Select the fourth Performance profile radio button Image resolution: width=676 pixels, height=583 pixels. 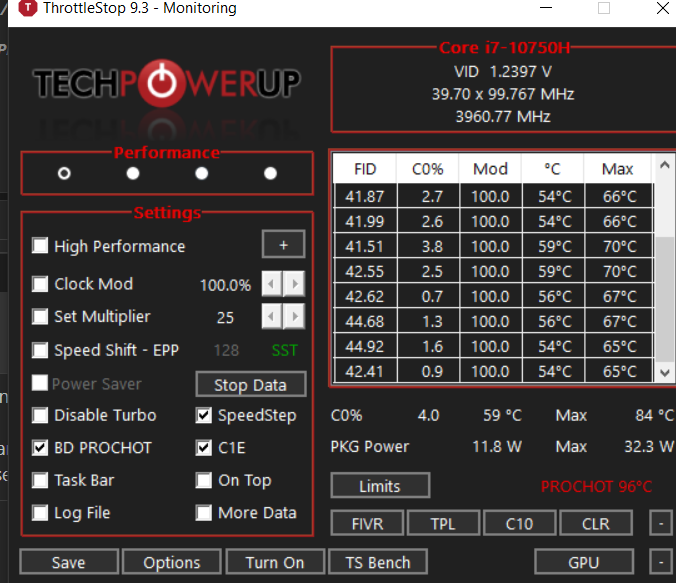point(270,173)
